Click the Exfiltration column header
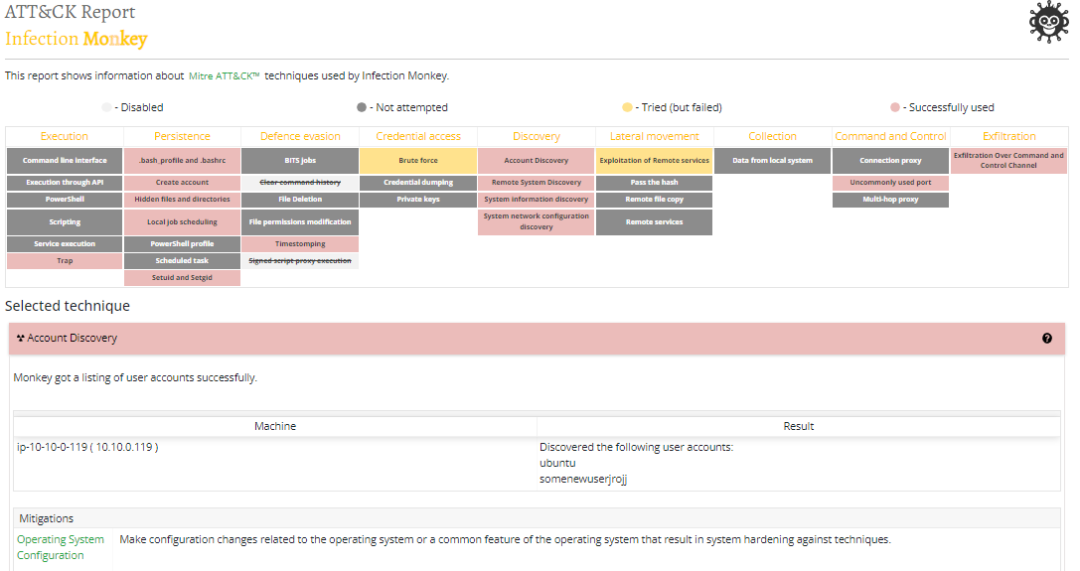 pyautogui.click(x=1009, y=136)
